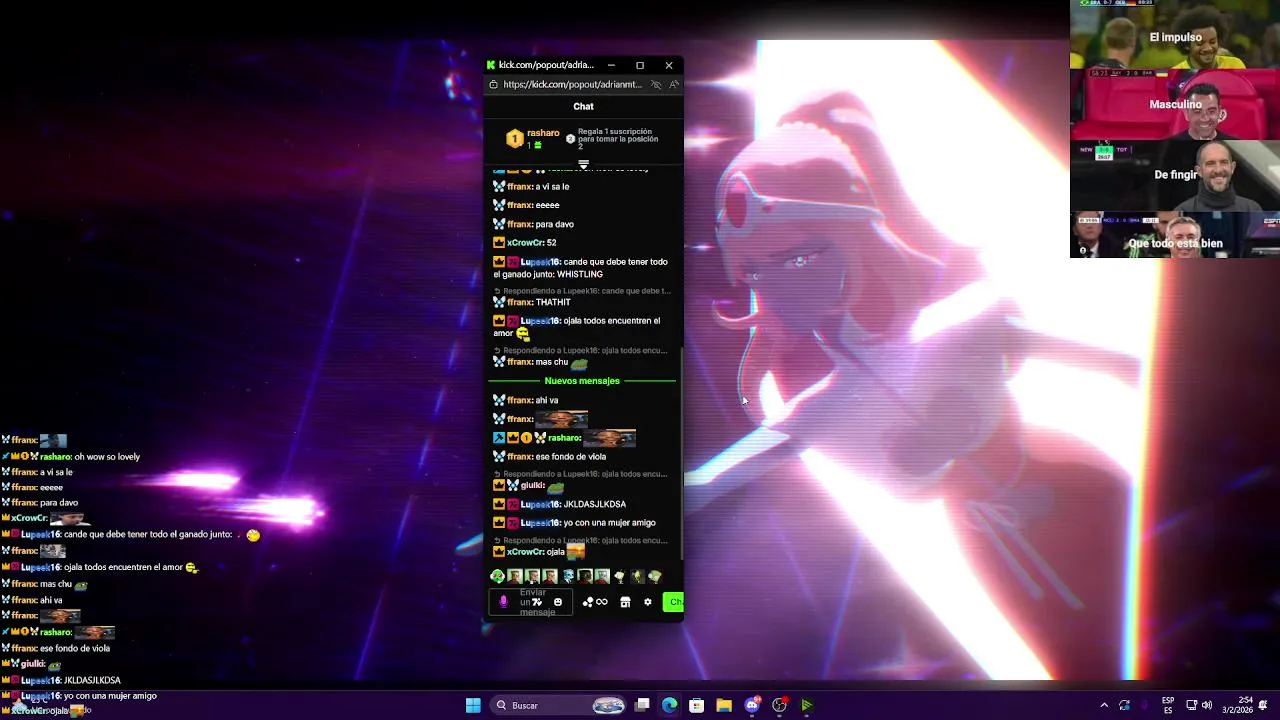Click Lupeek16 on the 'JKLDASJLKDSA' message
1280x720 pixels.
click(x=540, y=504)
